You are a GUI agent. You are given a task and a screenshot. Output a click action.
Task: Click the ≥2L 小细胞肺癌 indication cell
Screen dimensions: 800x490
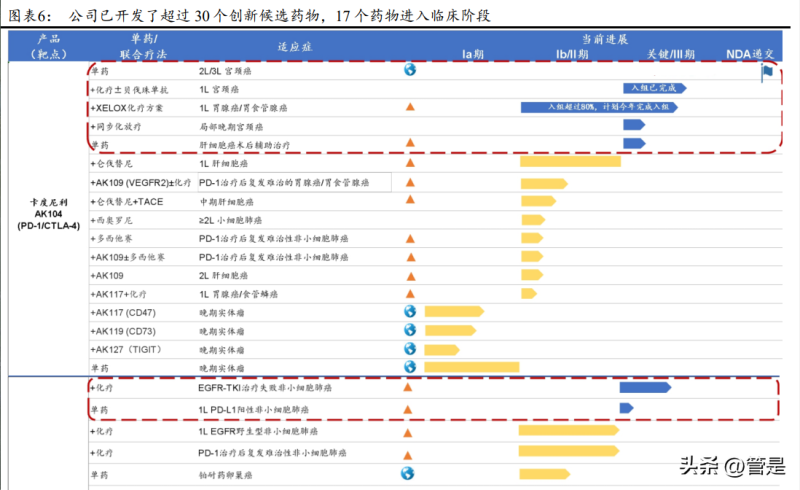231,220
